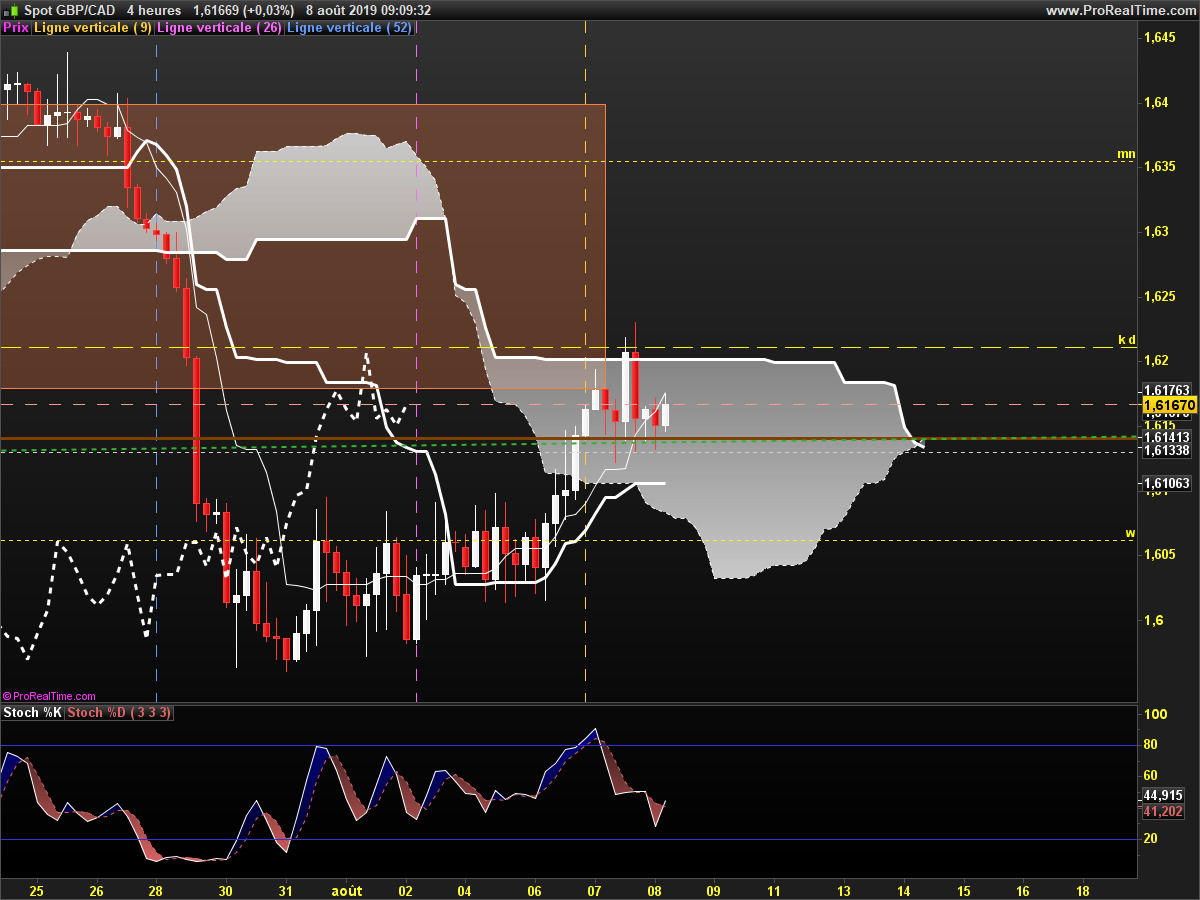
Task: Click the 1,61338 price level tag
Action: point(1166,450)
